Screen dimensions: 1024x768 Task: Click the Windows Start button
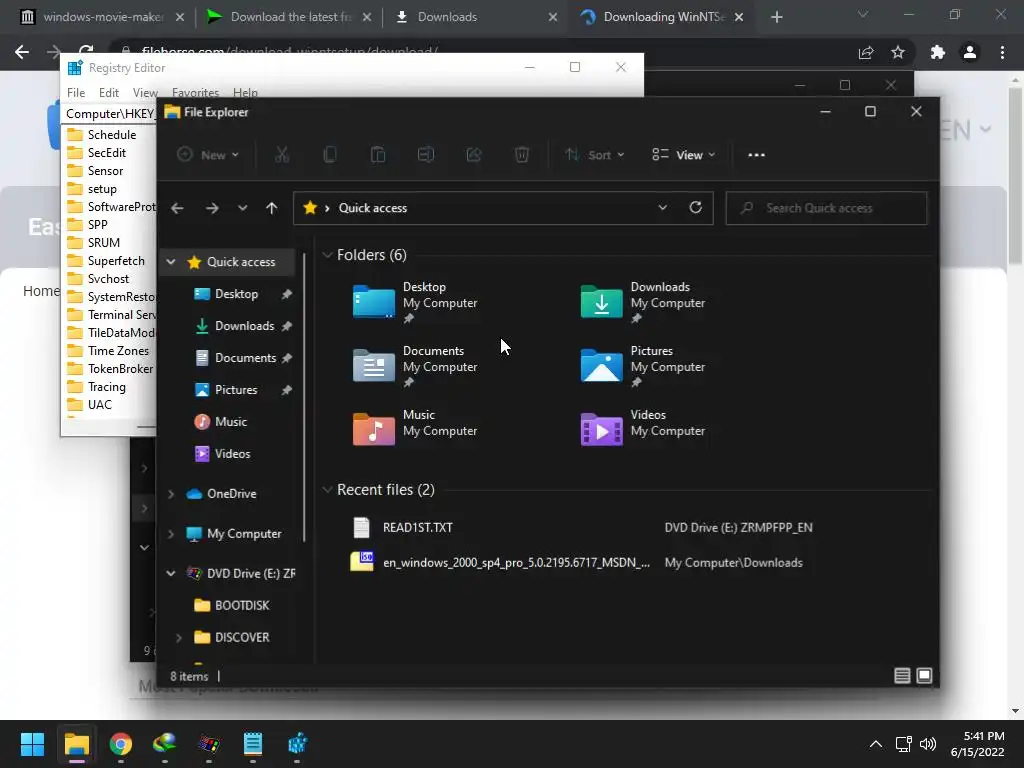(x=32, y=744)
